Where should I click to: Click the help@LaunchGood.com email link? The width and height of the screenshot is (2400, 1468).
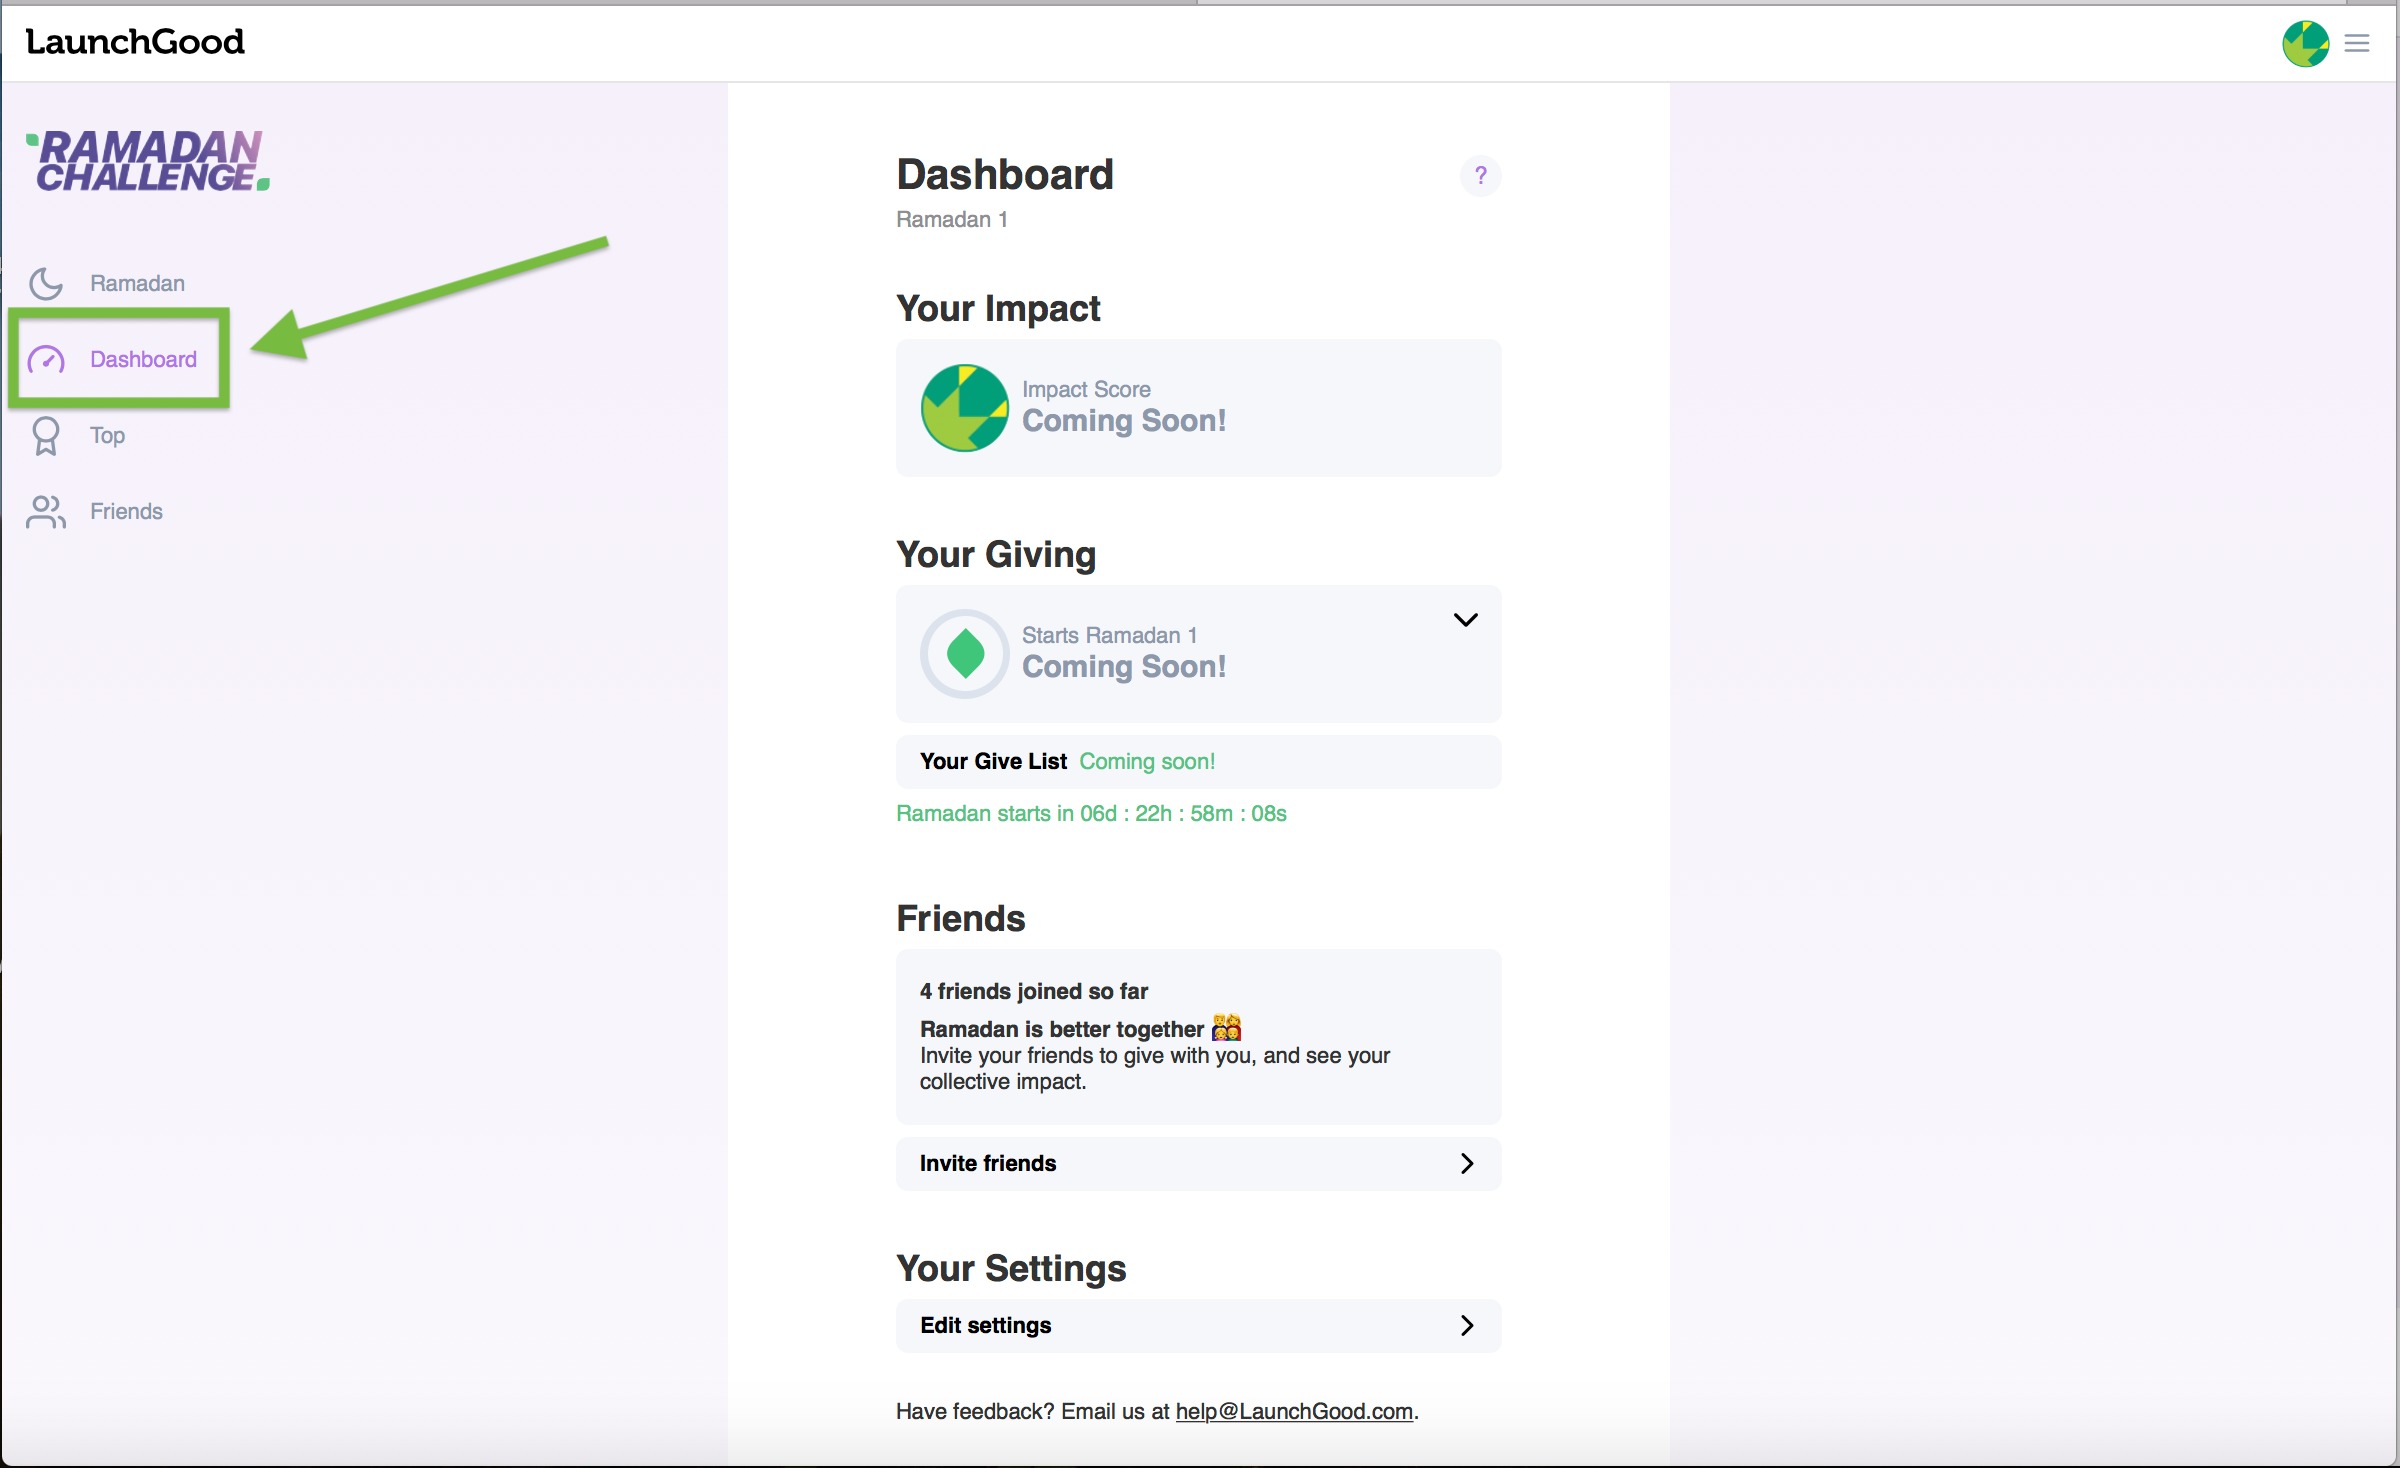pyautogui.click(x=1294, y=1411)
